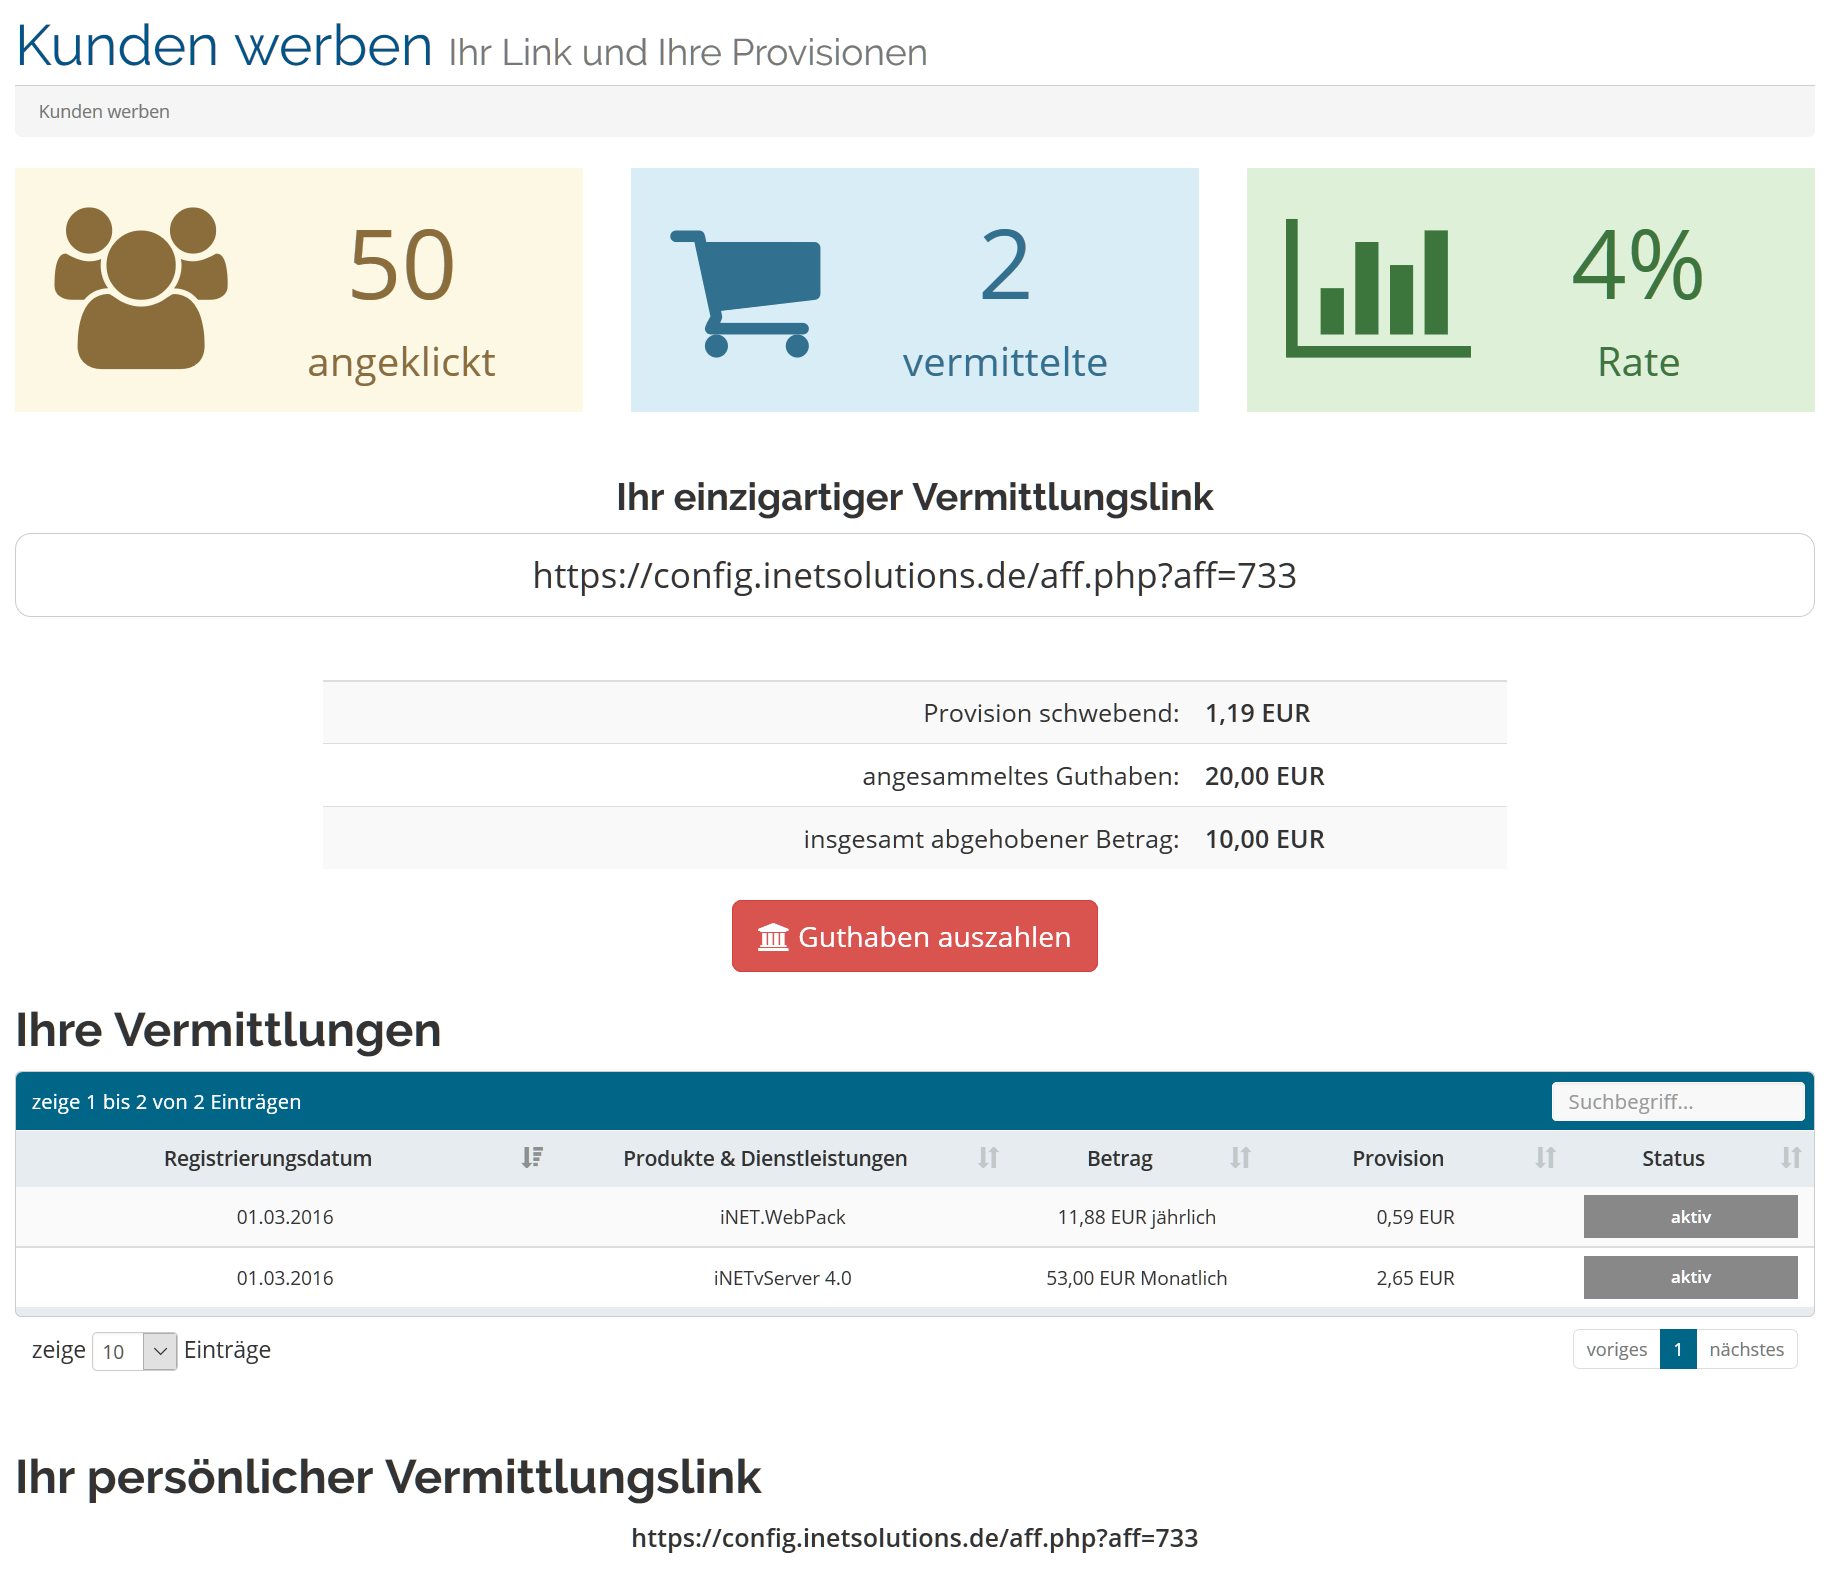This screenshot has height=1575, width=1831.
Task: Sort by Betrag column sort icon
Action: click(x=1240, y=1158)
